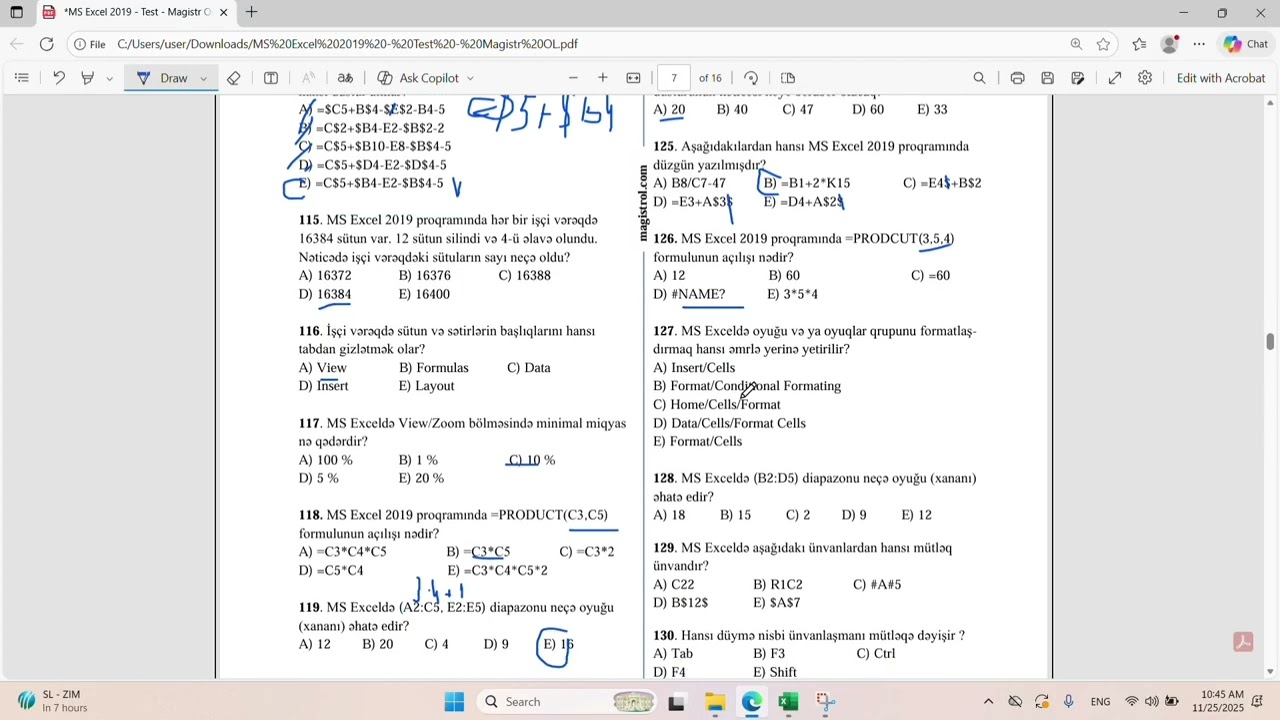This screenshot has height=720, width=1280.
Task: Click the vertical scrollbar thumb
Action: pyautogui.click(x=1270, y=342)
